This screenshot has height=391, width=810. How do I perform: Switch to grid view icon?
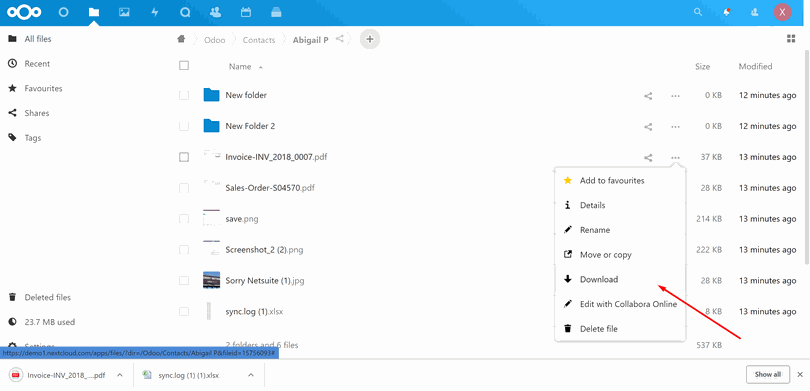tap(790, 39)
